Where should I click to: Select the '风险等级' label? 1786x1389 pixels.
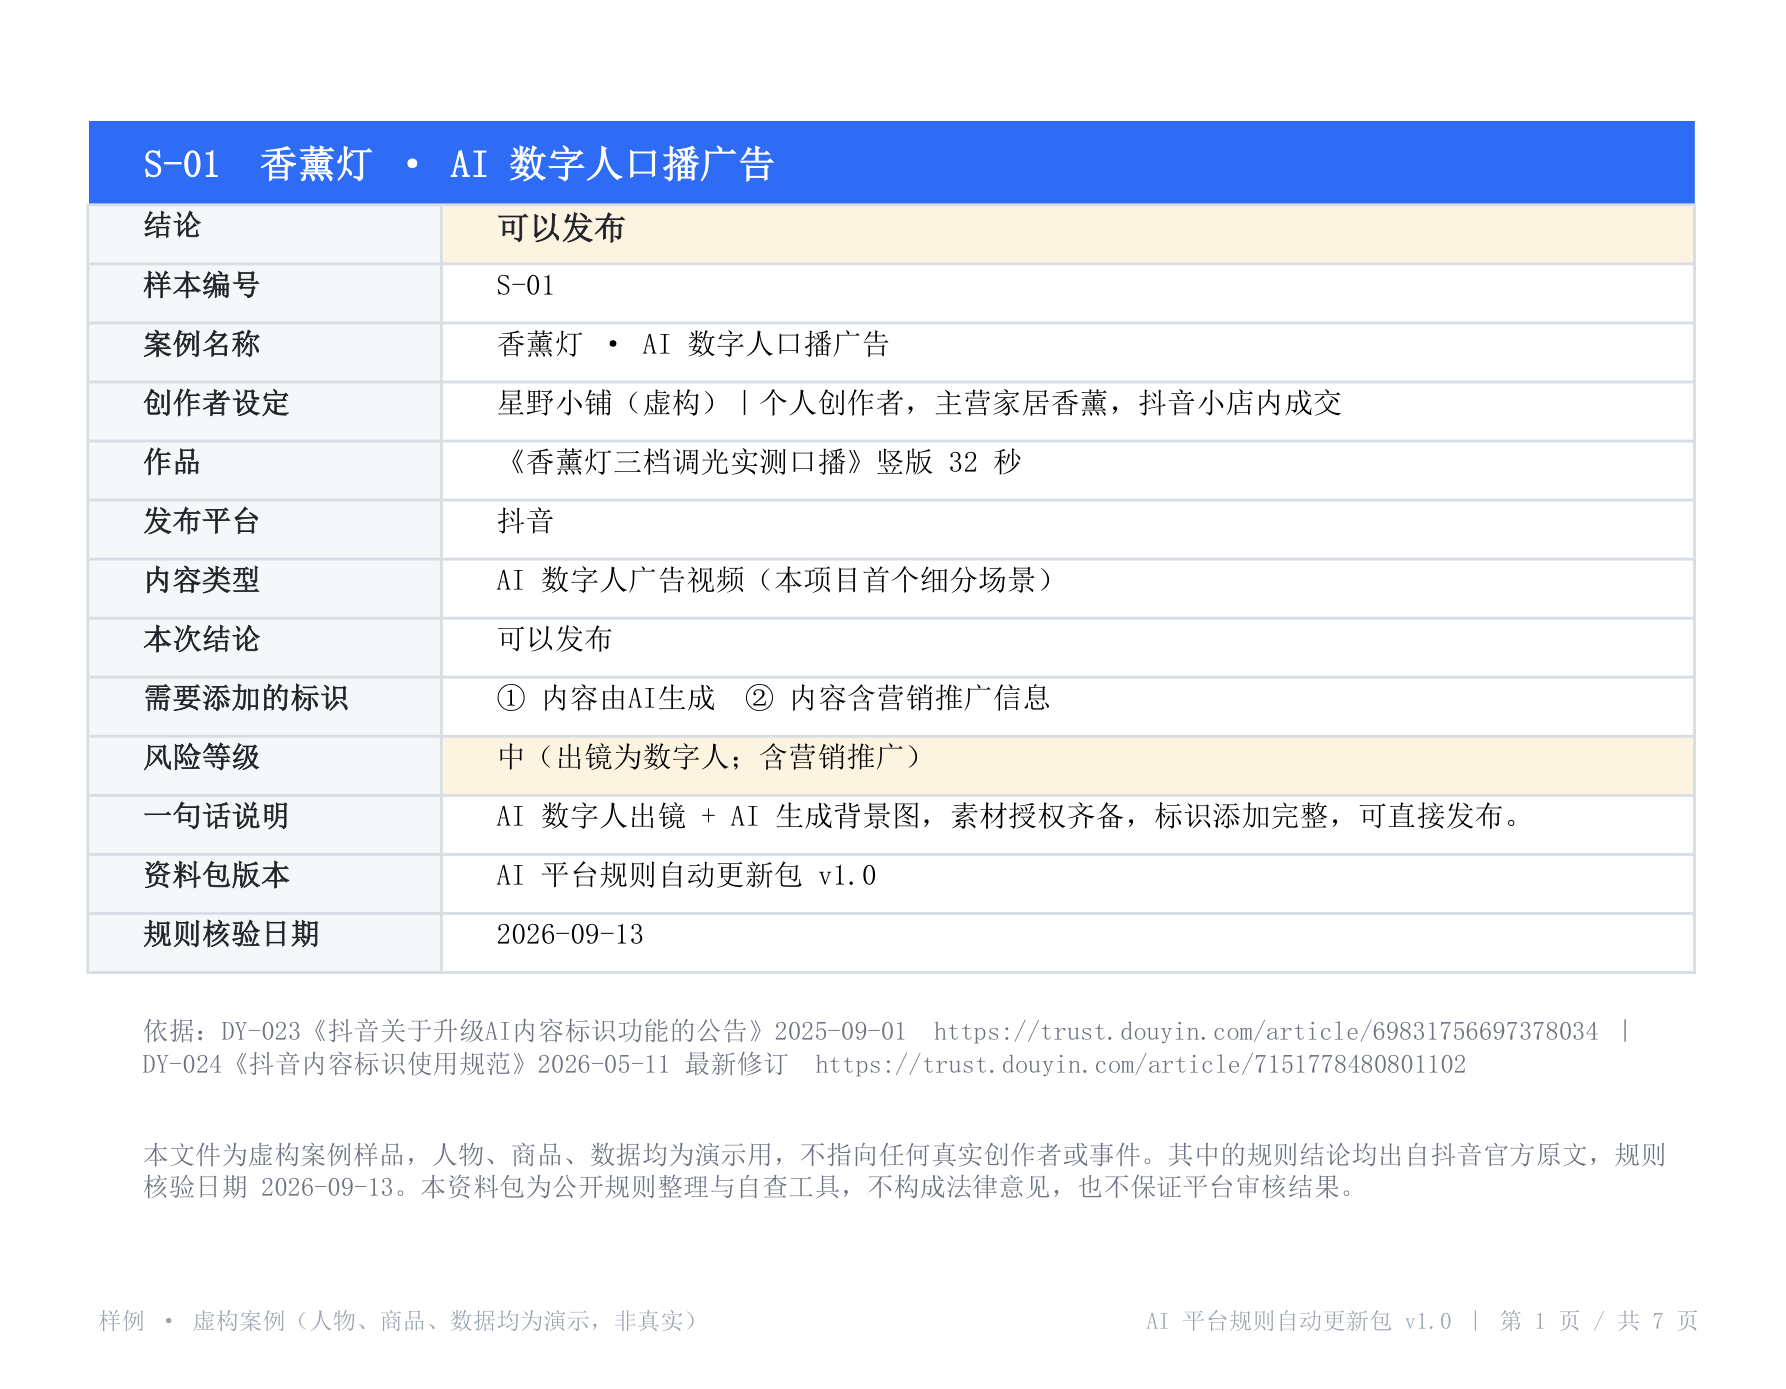pos(201,757)
